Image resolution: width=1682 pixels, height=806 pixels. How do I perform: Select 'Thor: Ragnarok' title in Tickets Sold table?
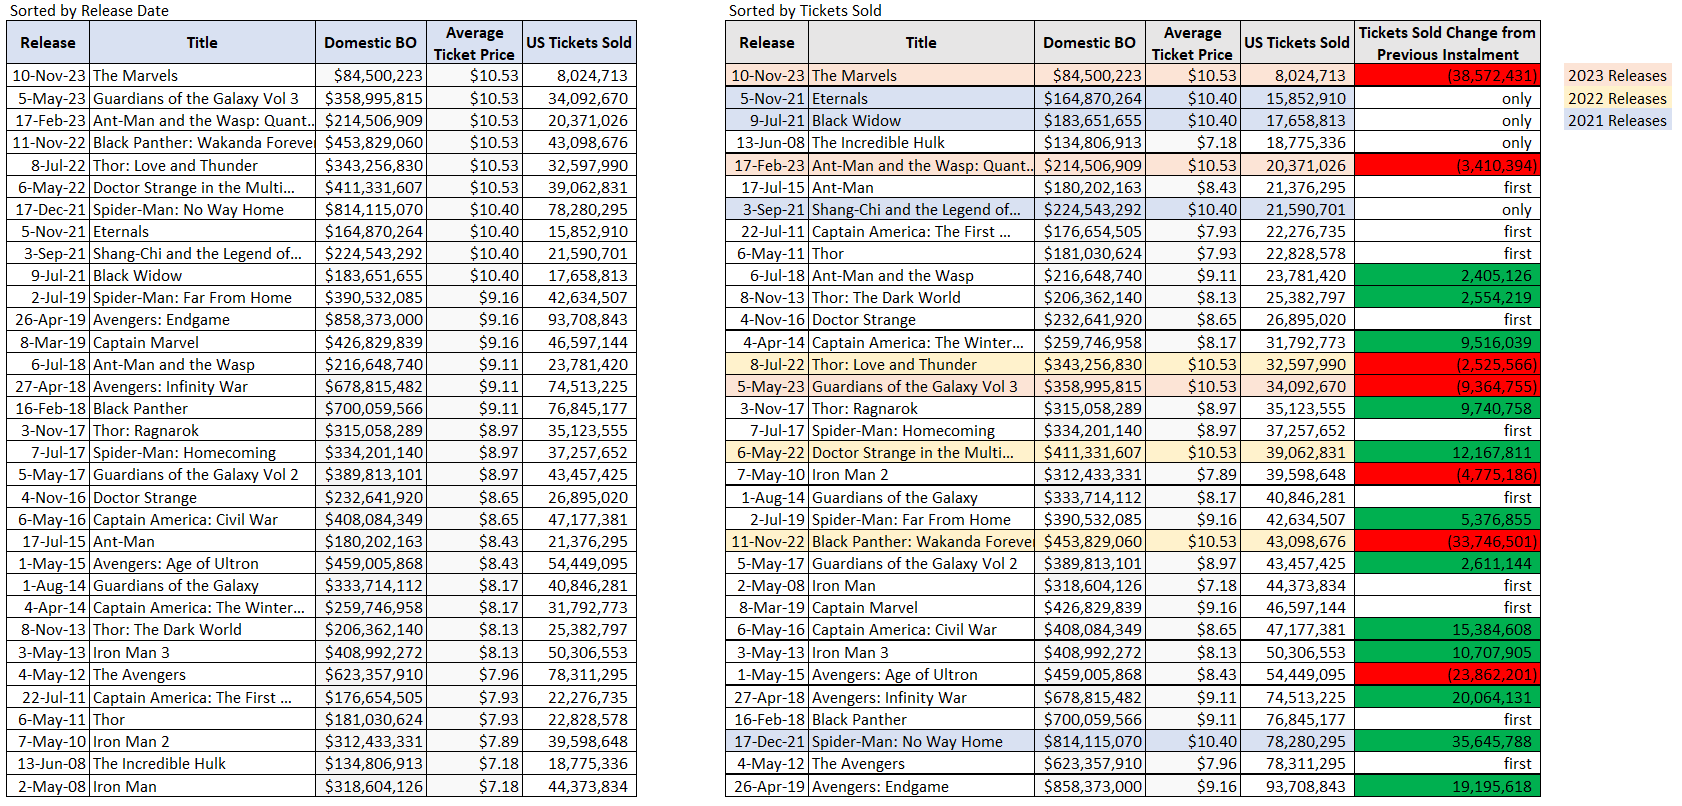(864, 409)
